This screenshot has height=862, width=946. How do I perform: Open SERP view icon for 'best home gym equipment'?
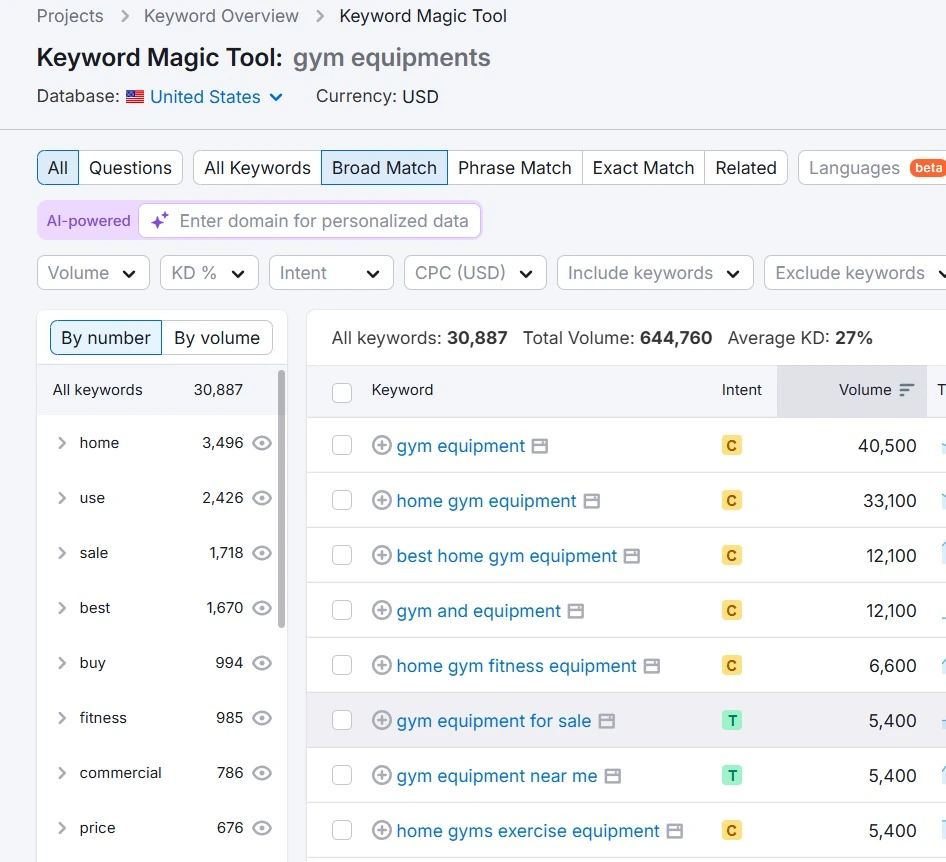click(632, 556)
